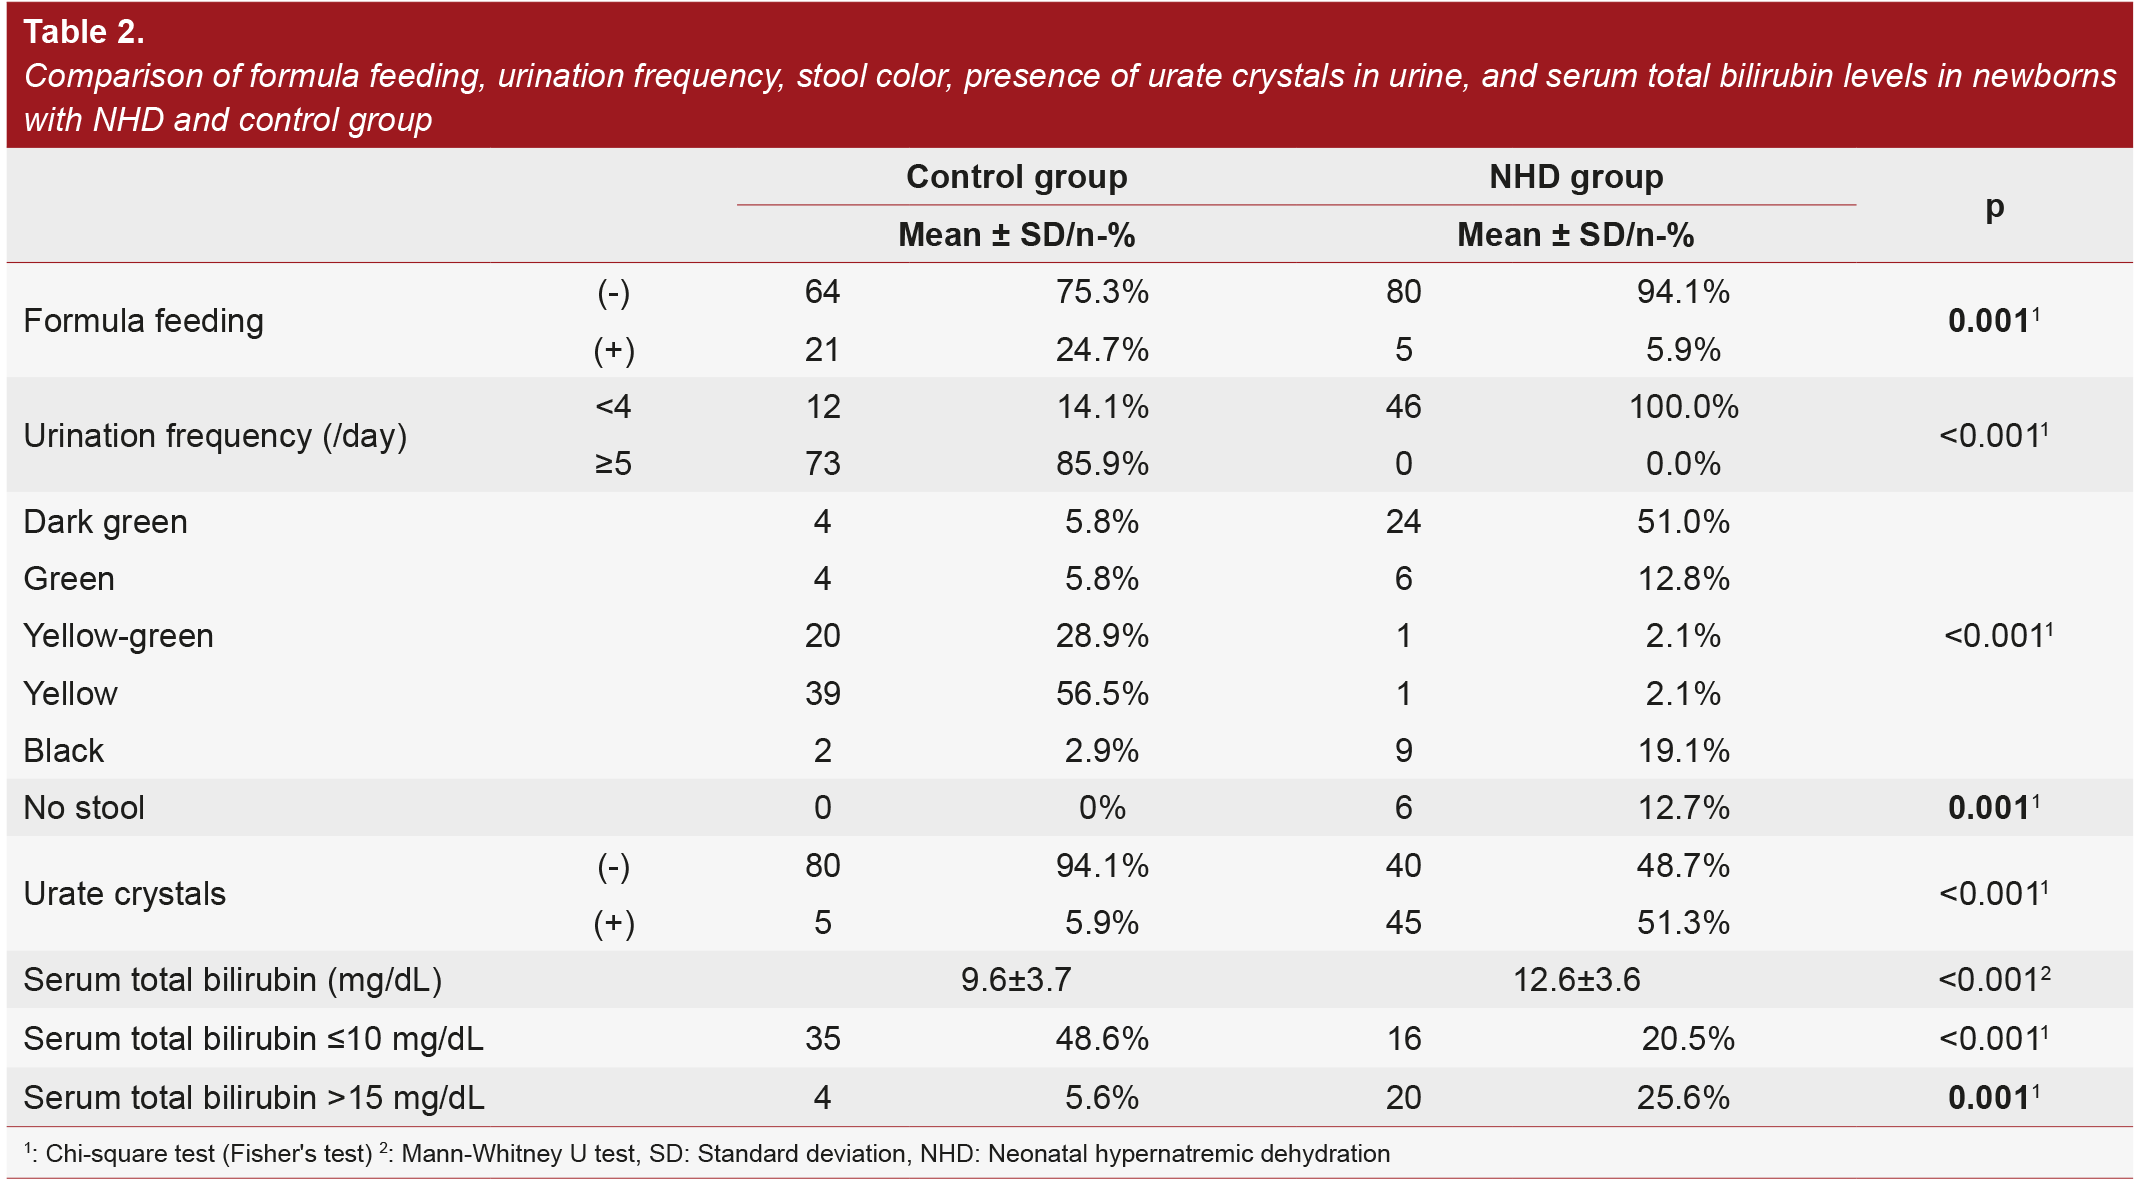Select the "9.6±3.7" control group value
This screenshot has width=2134, height=1179.
(1016, 980)
